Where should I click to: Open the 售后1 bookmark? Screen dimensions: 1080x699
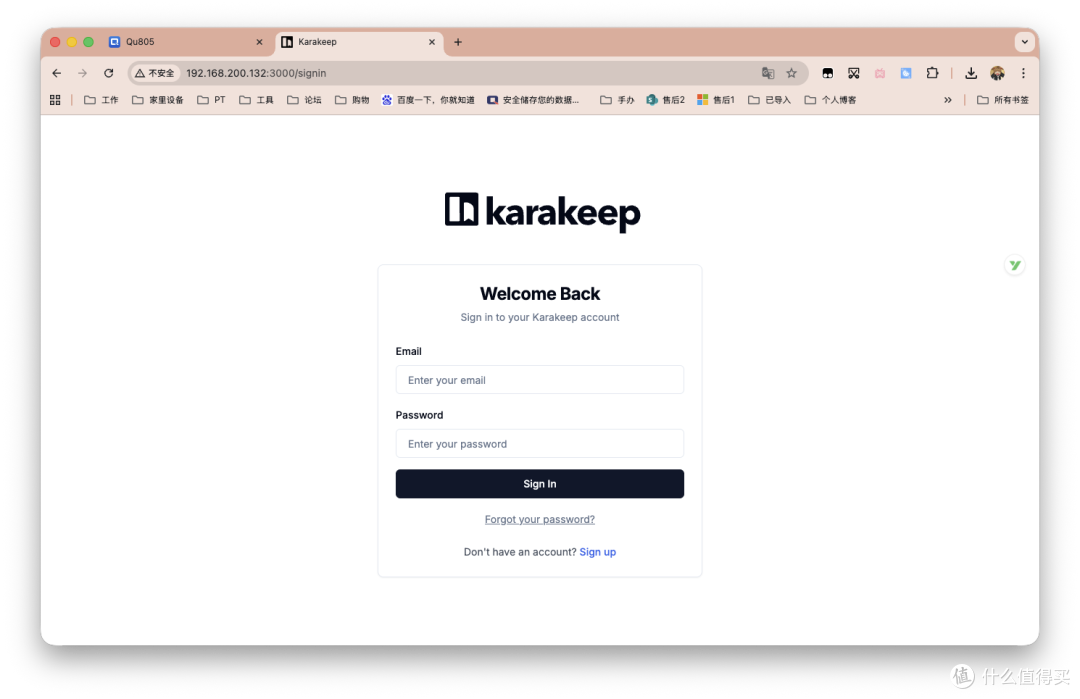(x=716, y=100)
